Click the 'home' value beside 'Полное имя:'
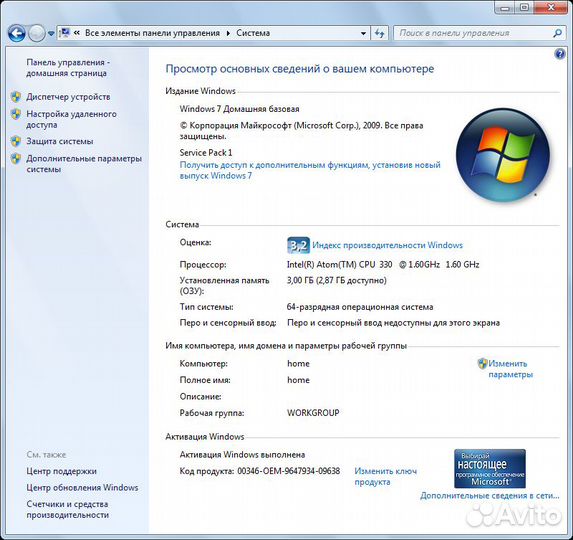The height and width of the screenshot is (540, 573). point(298,380)
